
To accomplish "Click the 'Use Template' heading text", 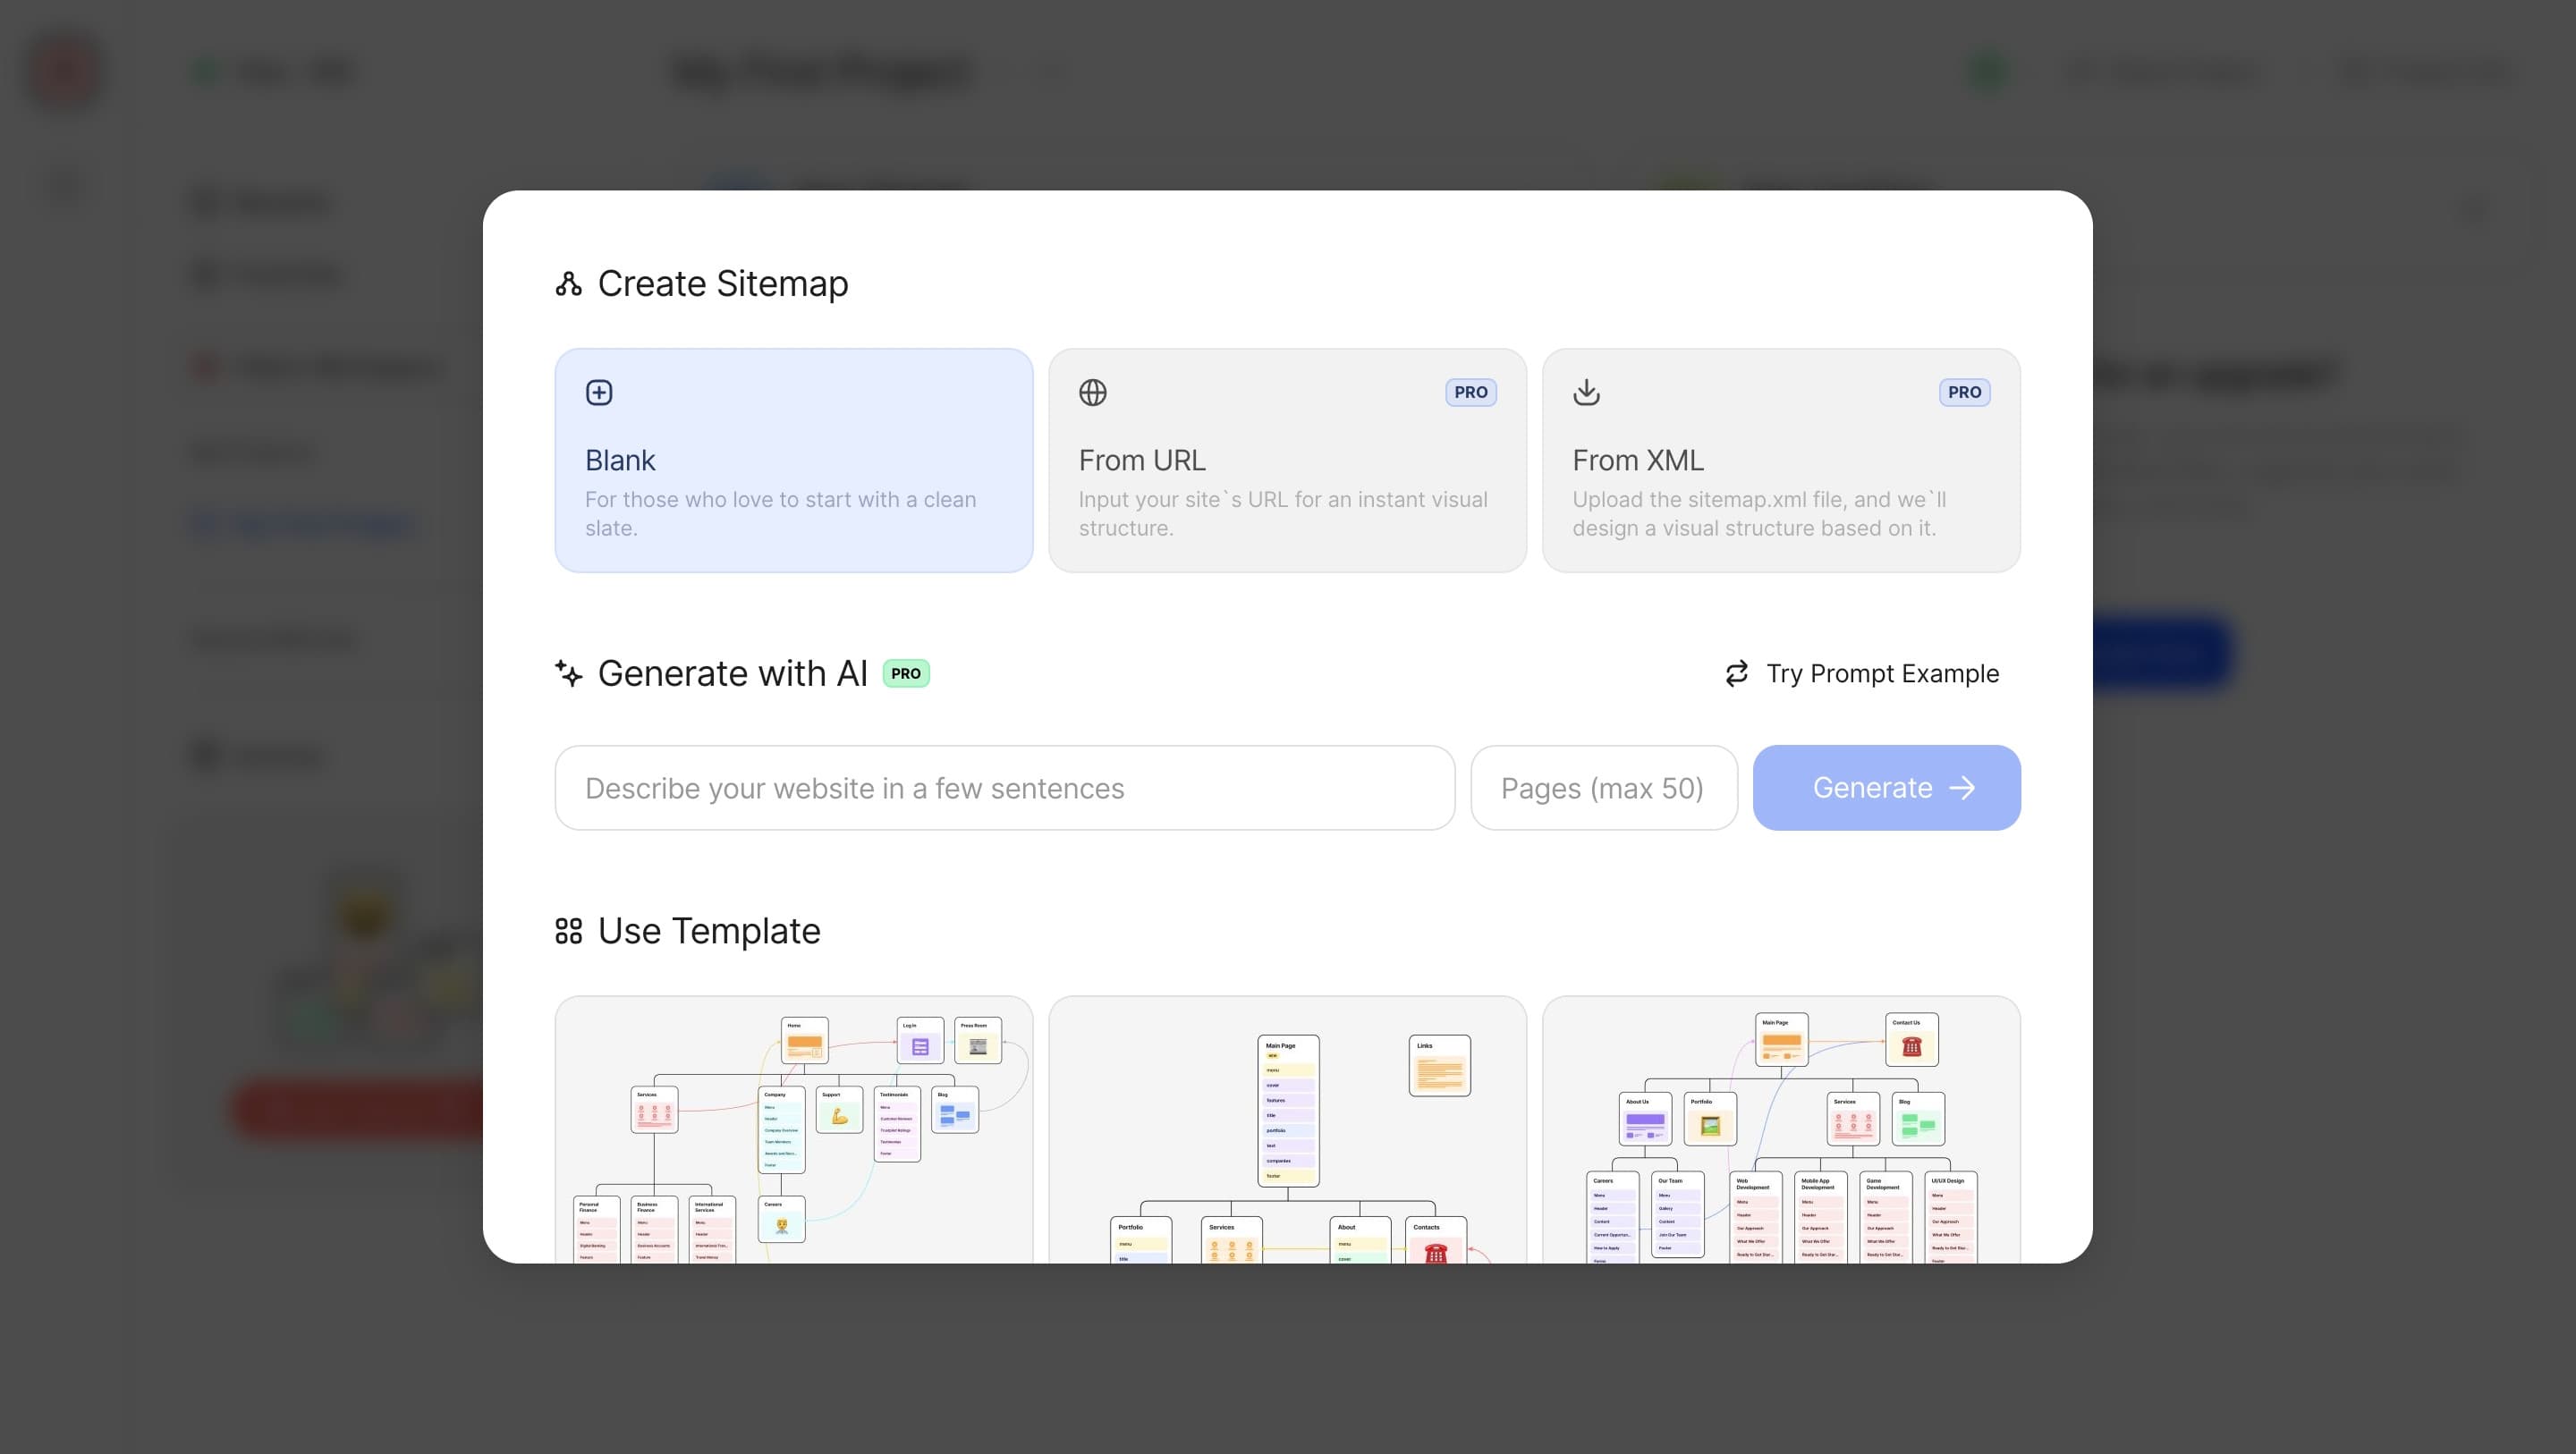I will point(709,931).
